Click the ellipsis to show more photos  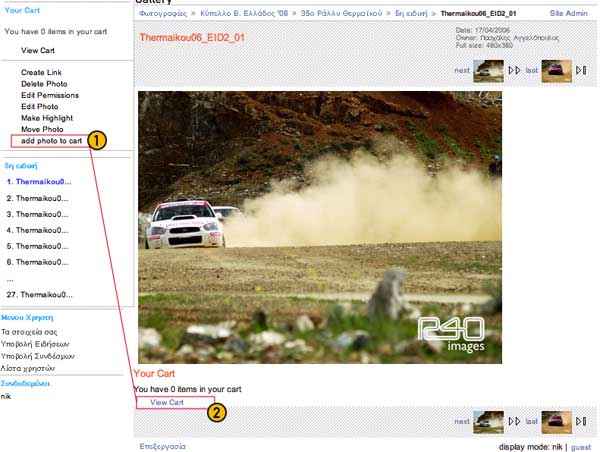[x=9, y=280]
